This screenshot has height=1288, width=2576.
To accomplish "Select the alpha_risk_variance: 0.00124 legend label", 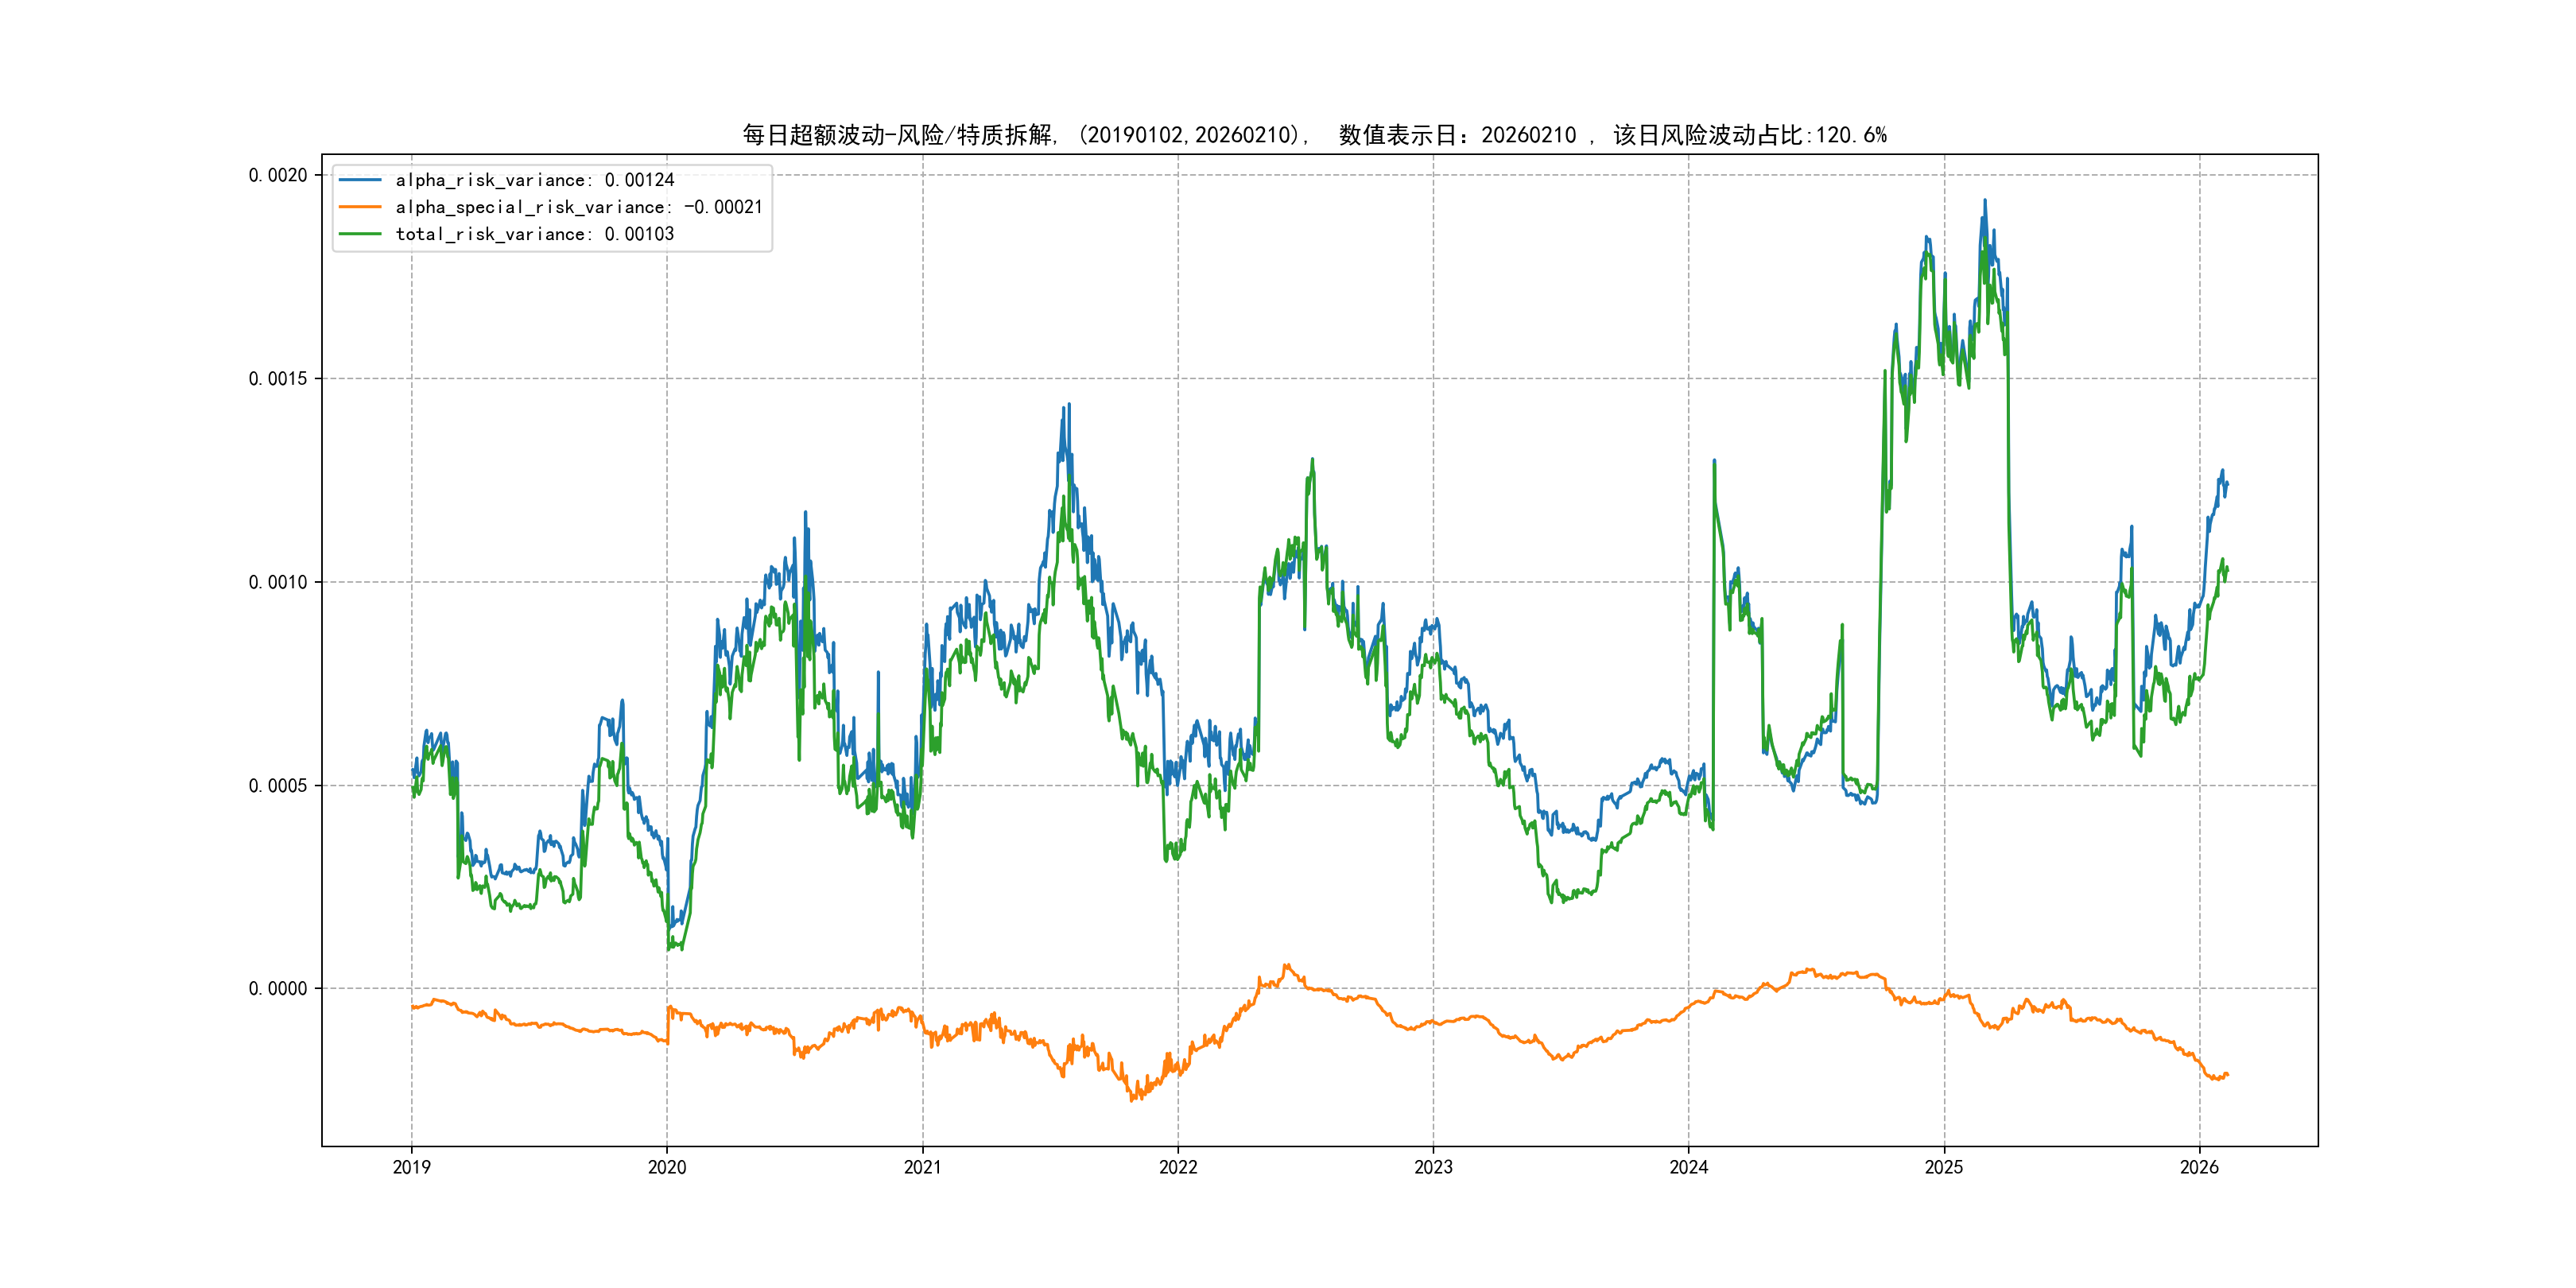I will (x=535, y=180).
